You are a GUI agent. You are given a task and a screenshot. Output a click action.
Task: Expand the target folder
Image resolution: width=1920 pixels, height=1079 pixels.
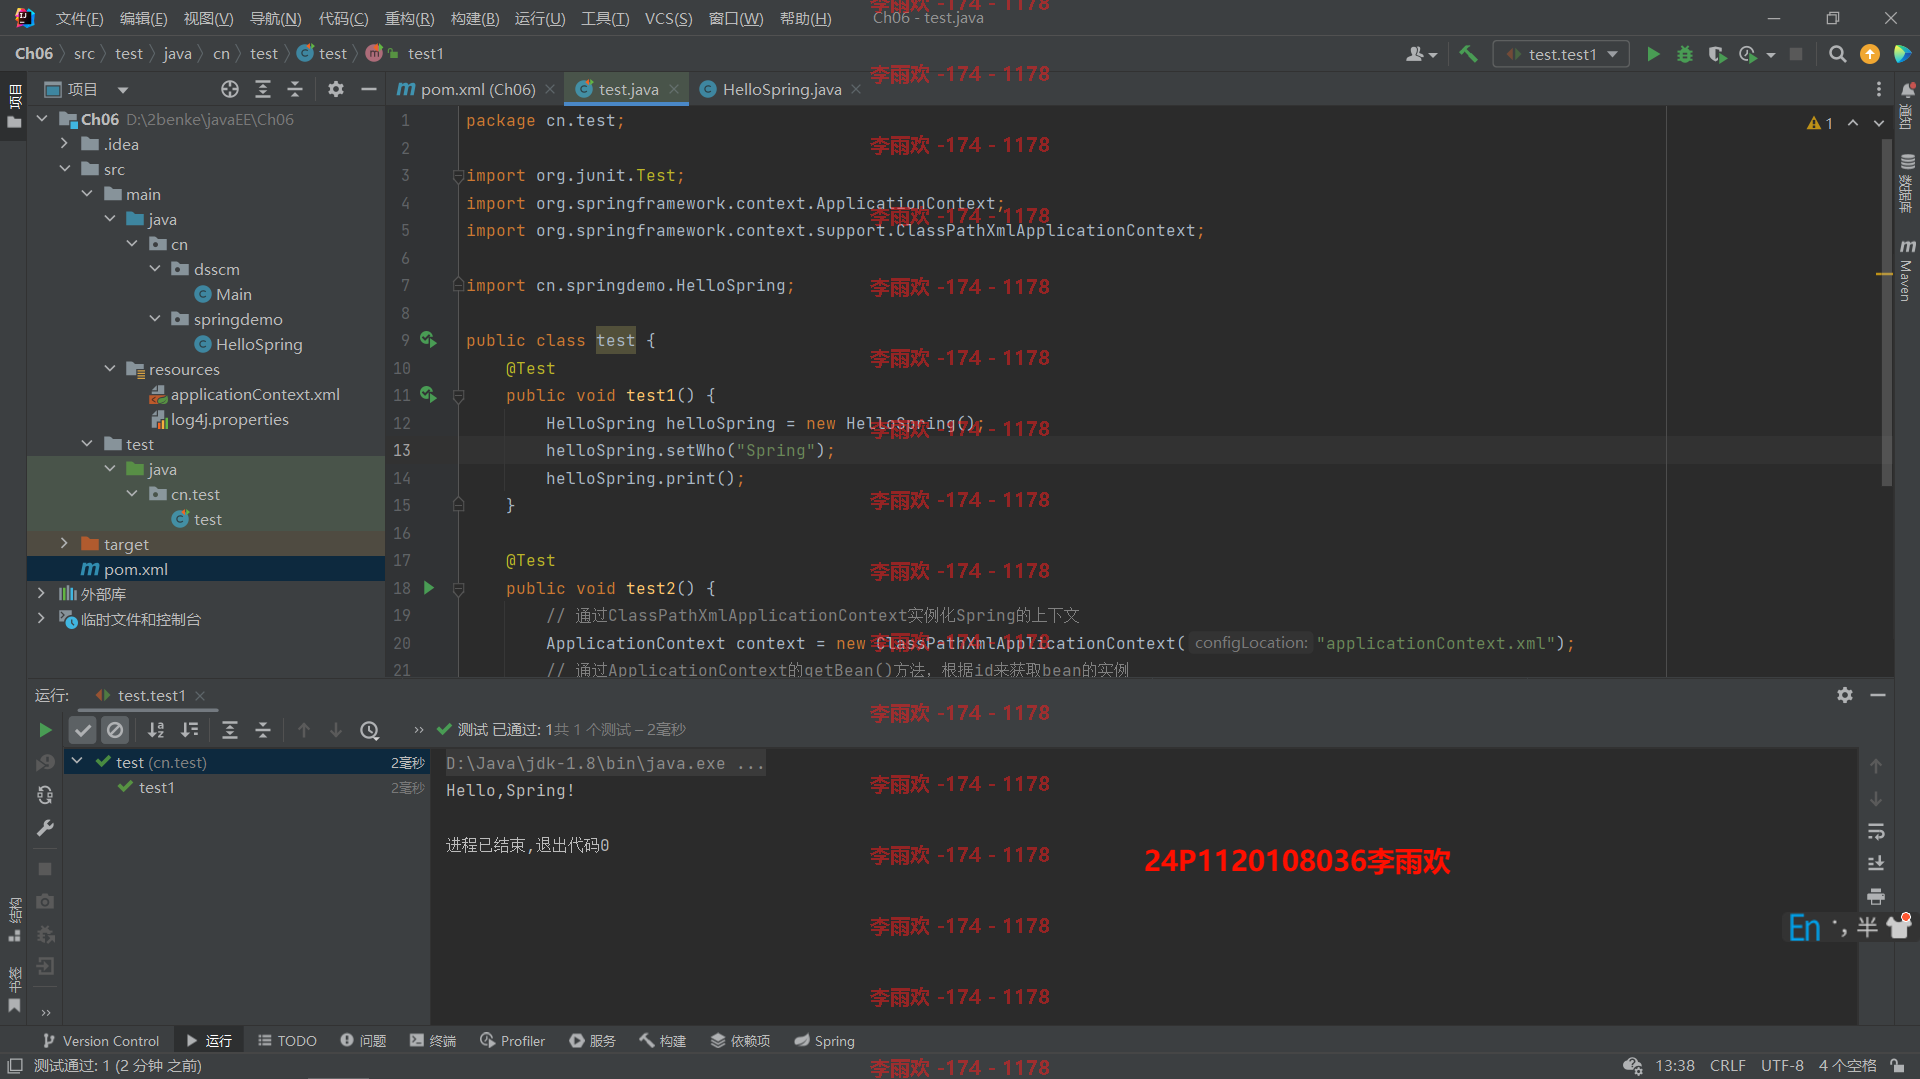click(x=65, y=544)
